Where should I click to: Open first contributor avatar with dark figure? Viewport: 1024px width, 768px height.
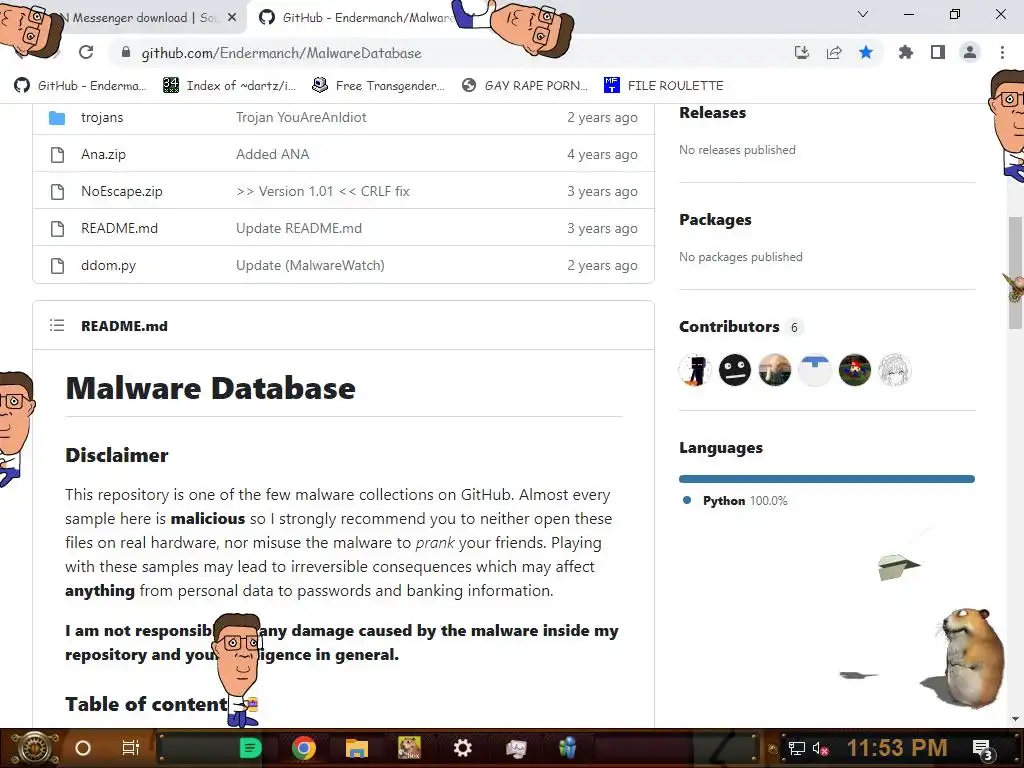pos(695,370)
